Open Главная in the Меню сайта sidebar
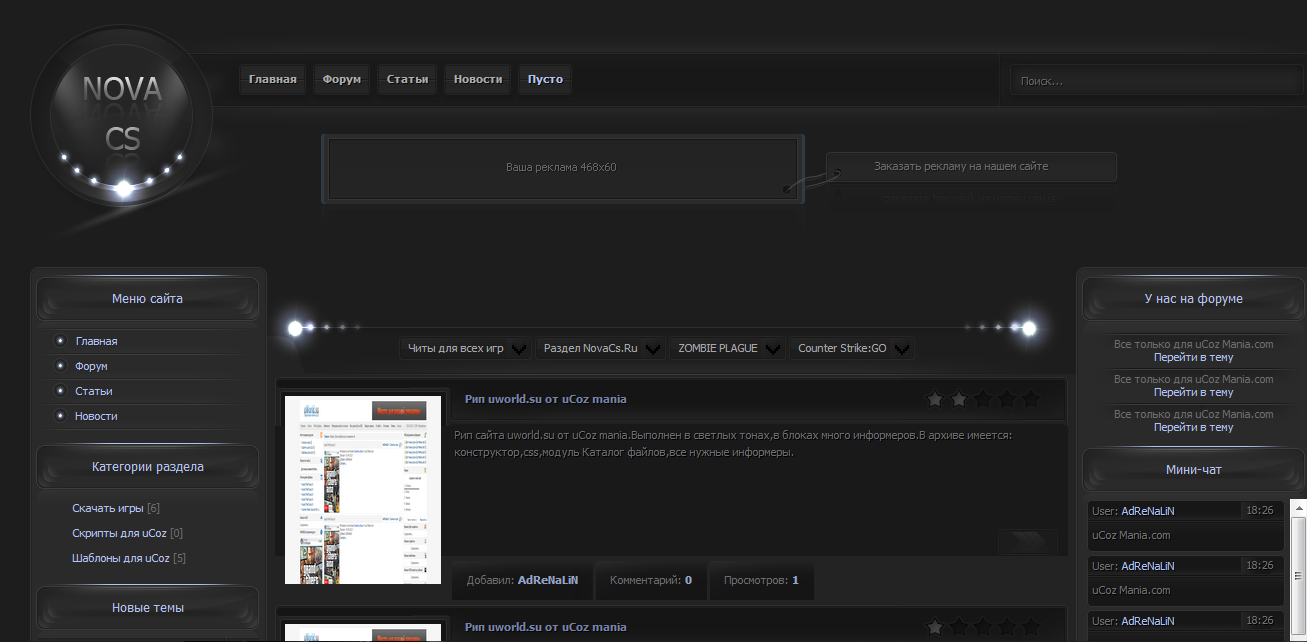 point(96,341)
